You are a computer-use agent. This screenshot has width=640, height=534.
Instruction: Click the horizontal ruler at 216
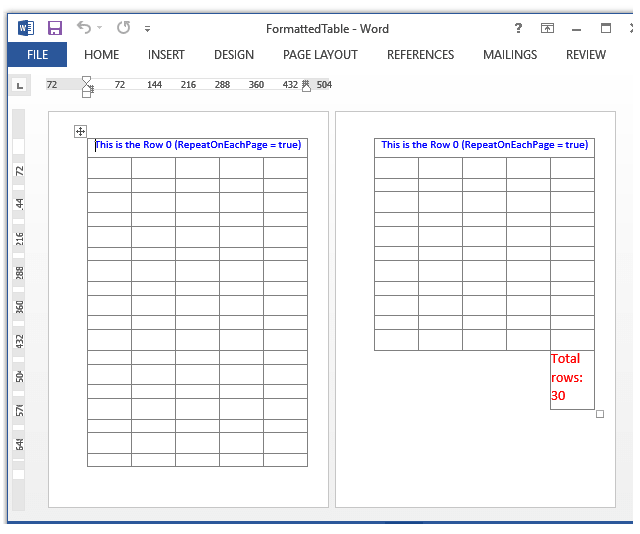188,85
